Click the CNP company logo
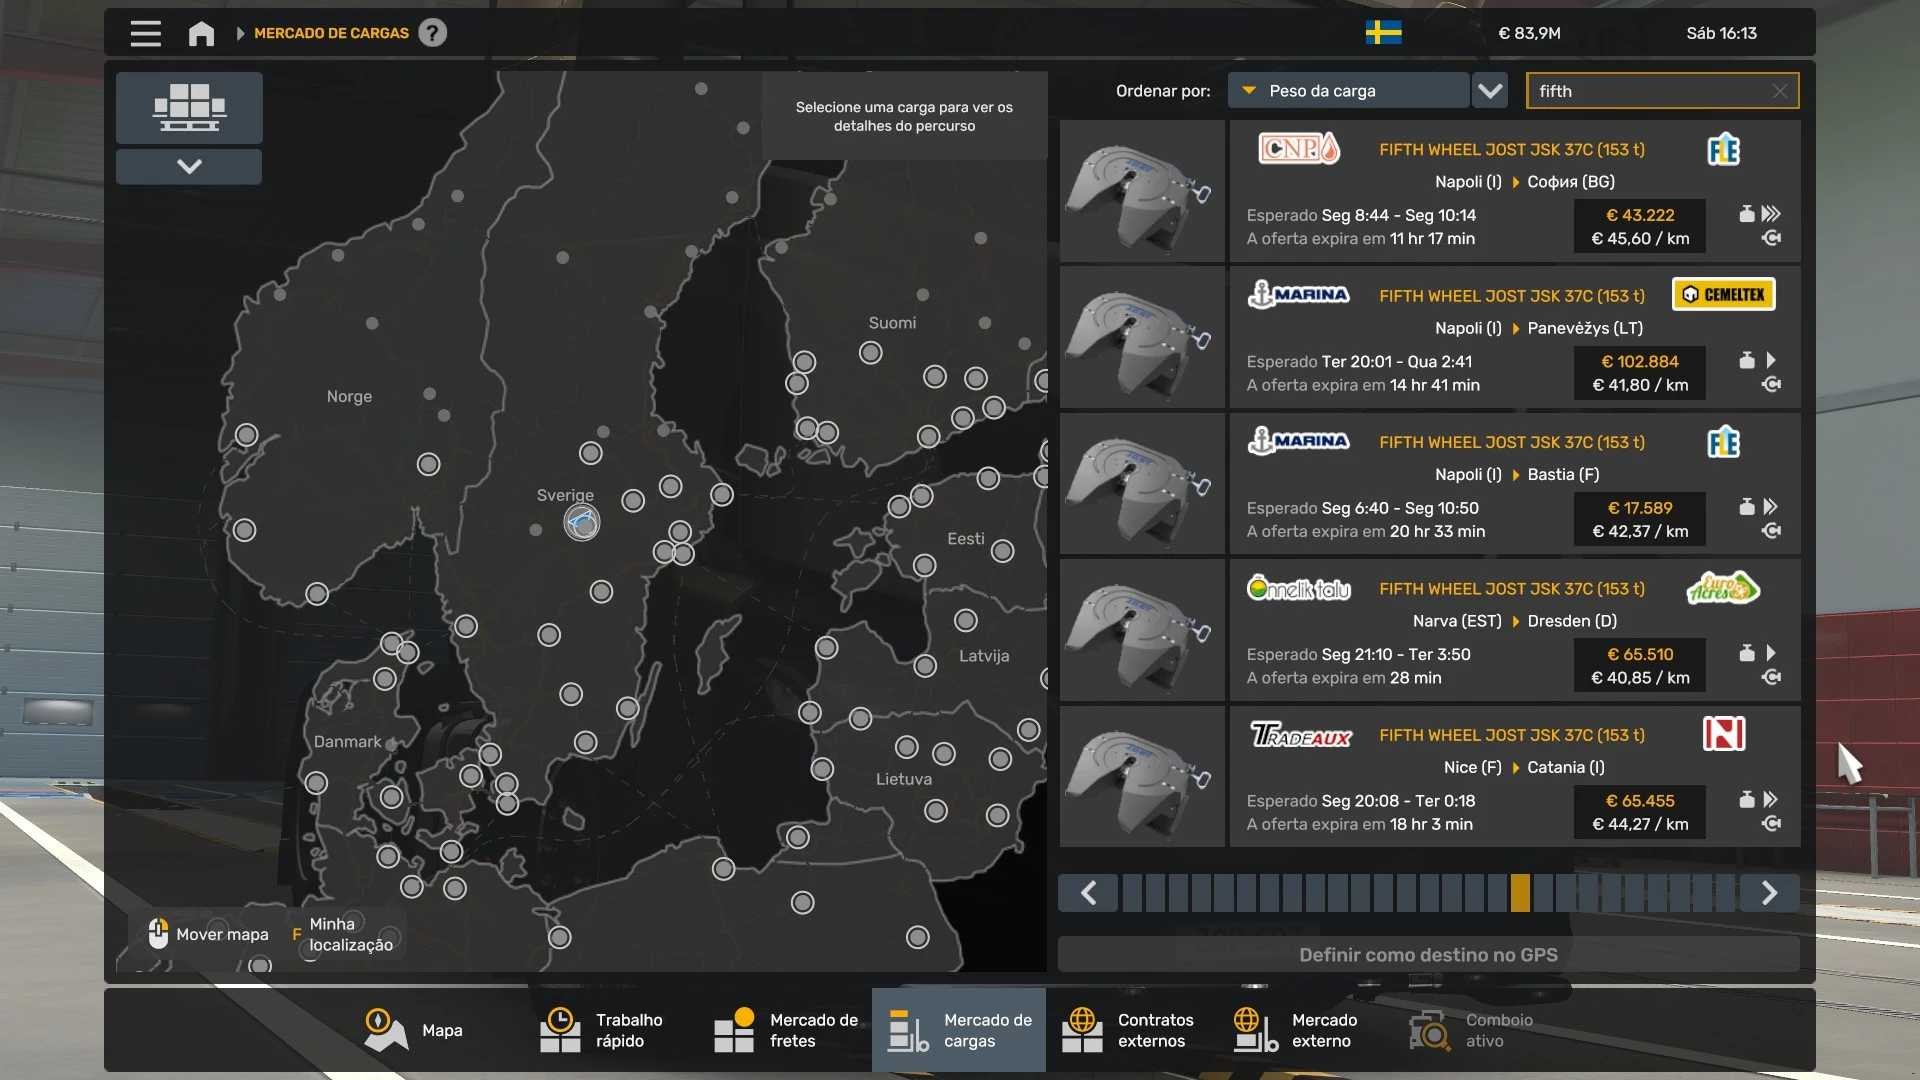This screenshot has width=1920, height=1080. coord(1298,149)
